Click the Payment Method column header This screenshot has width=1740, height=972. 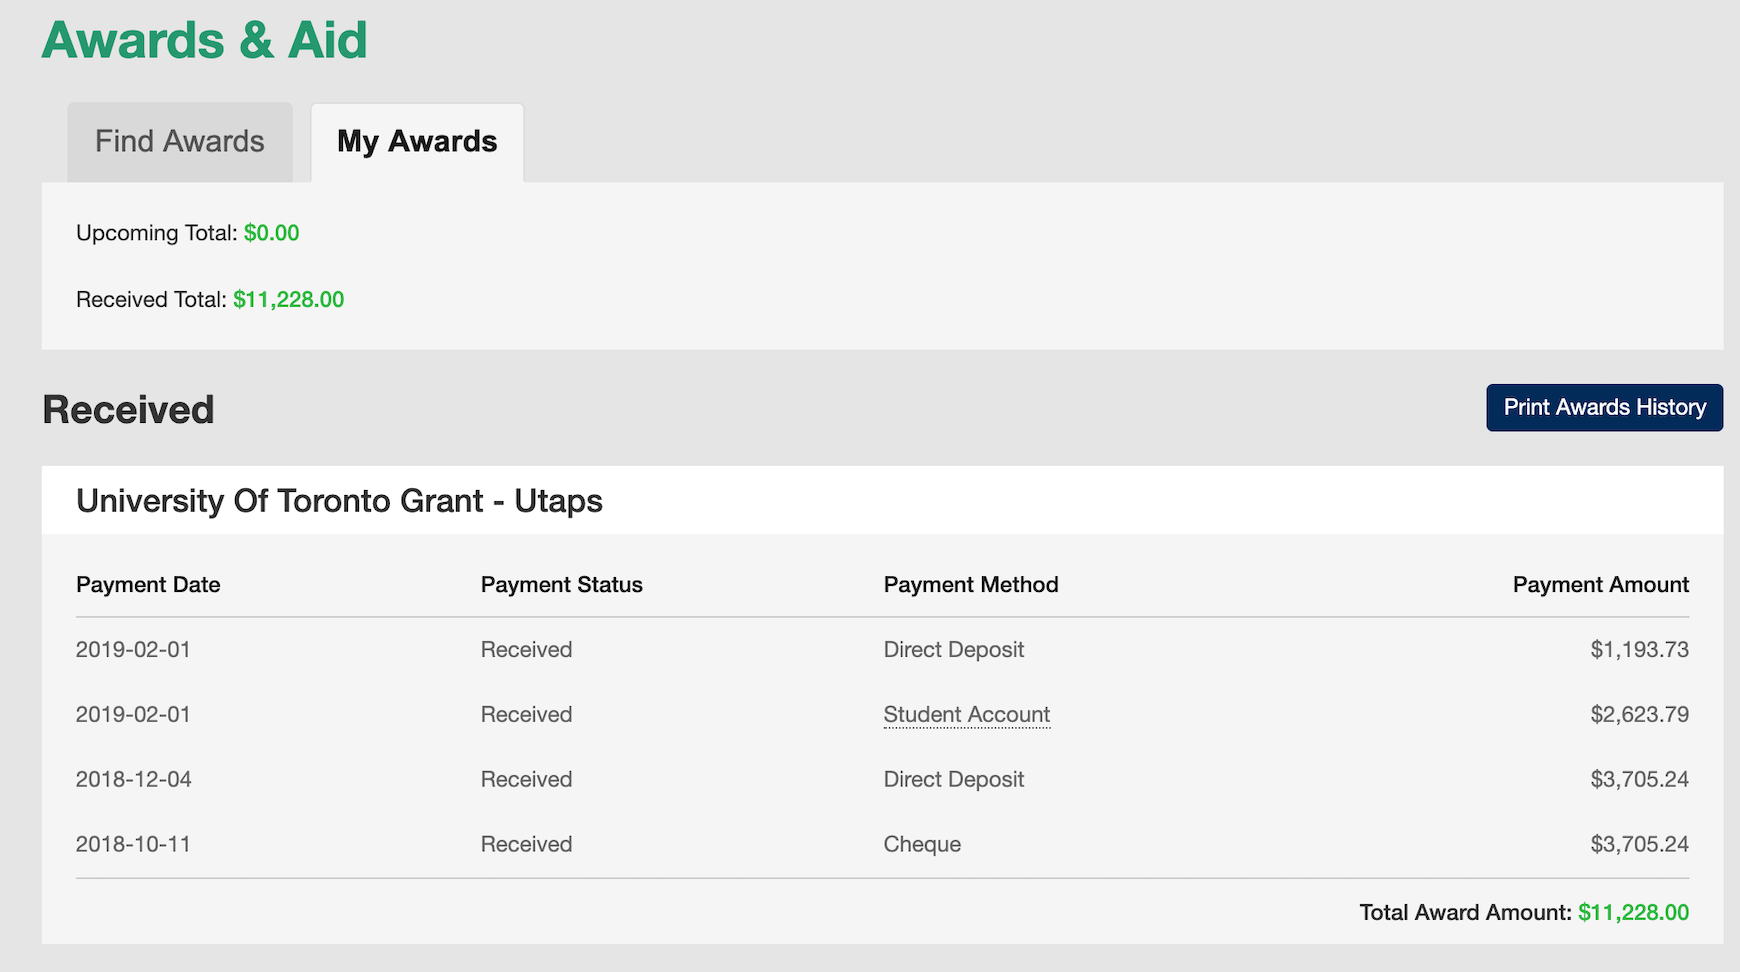pyautogui.click(x=970, y=585)
